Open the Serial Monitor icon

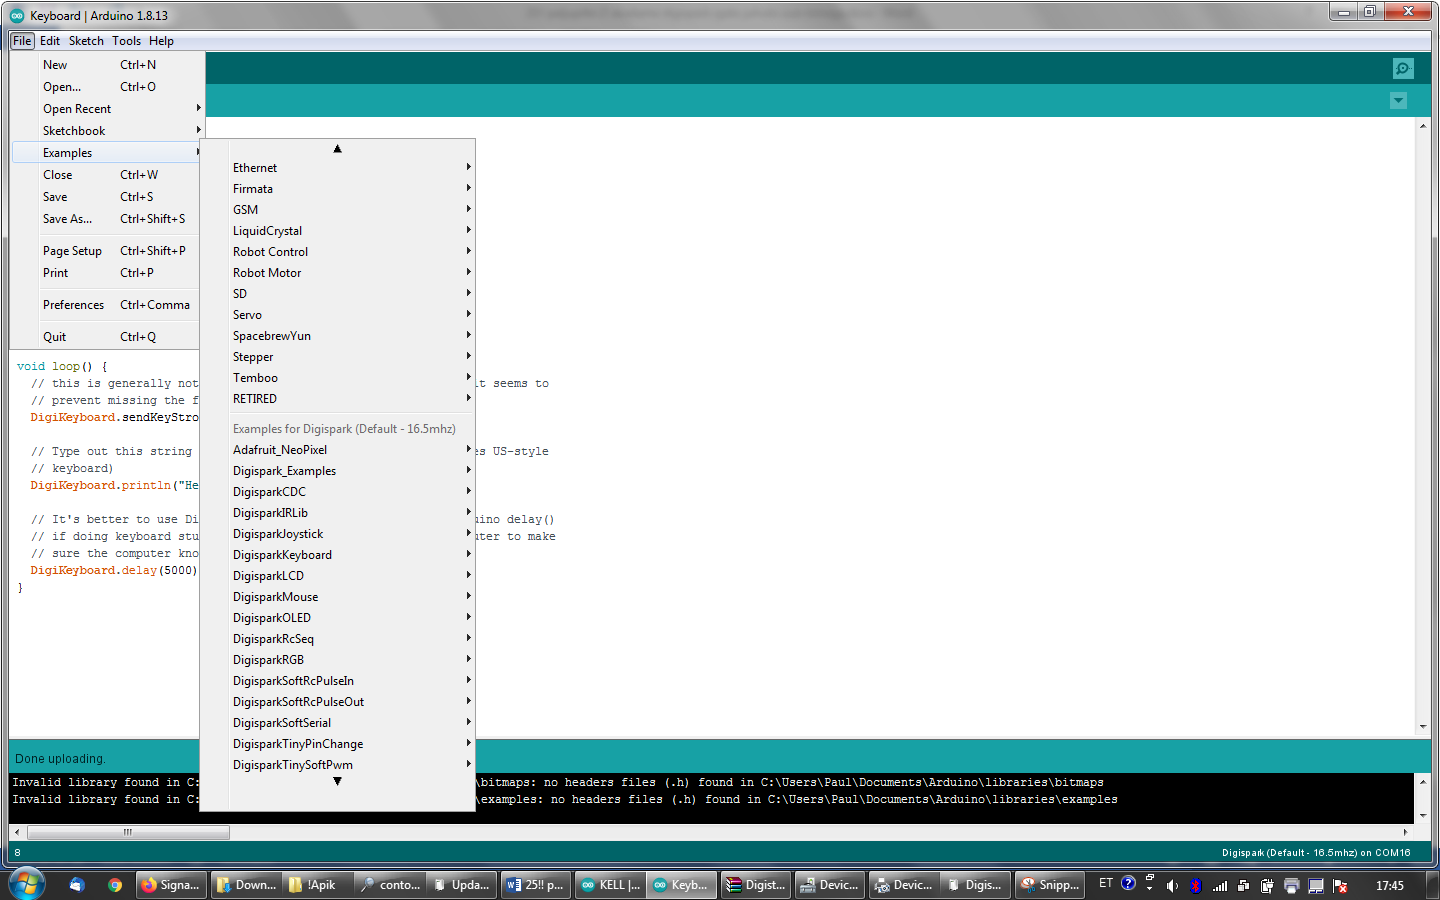1403,68
